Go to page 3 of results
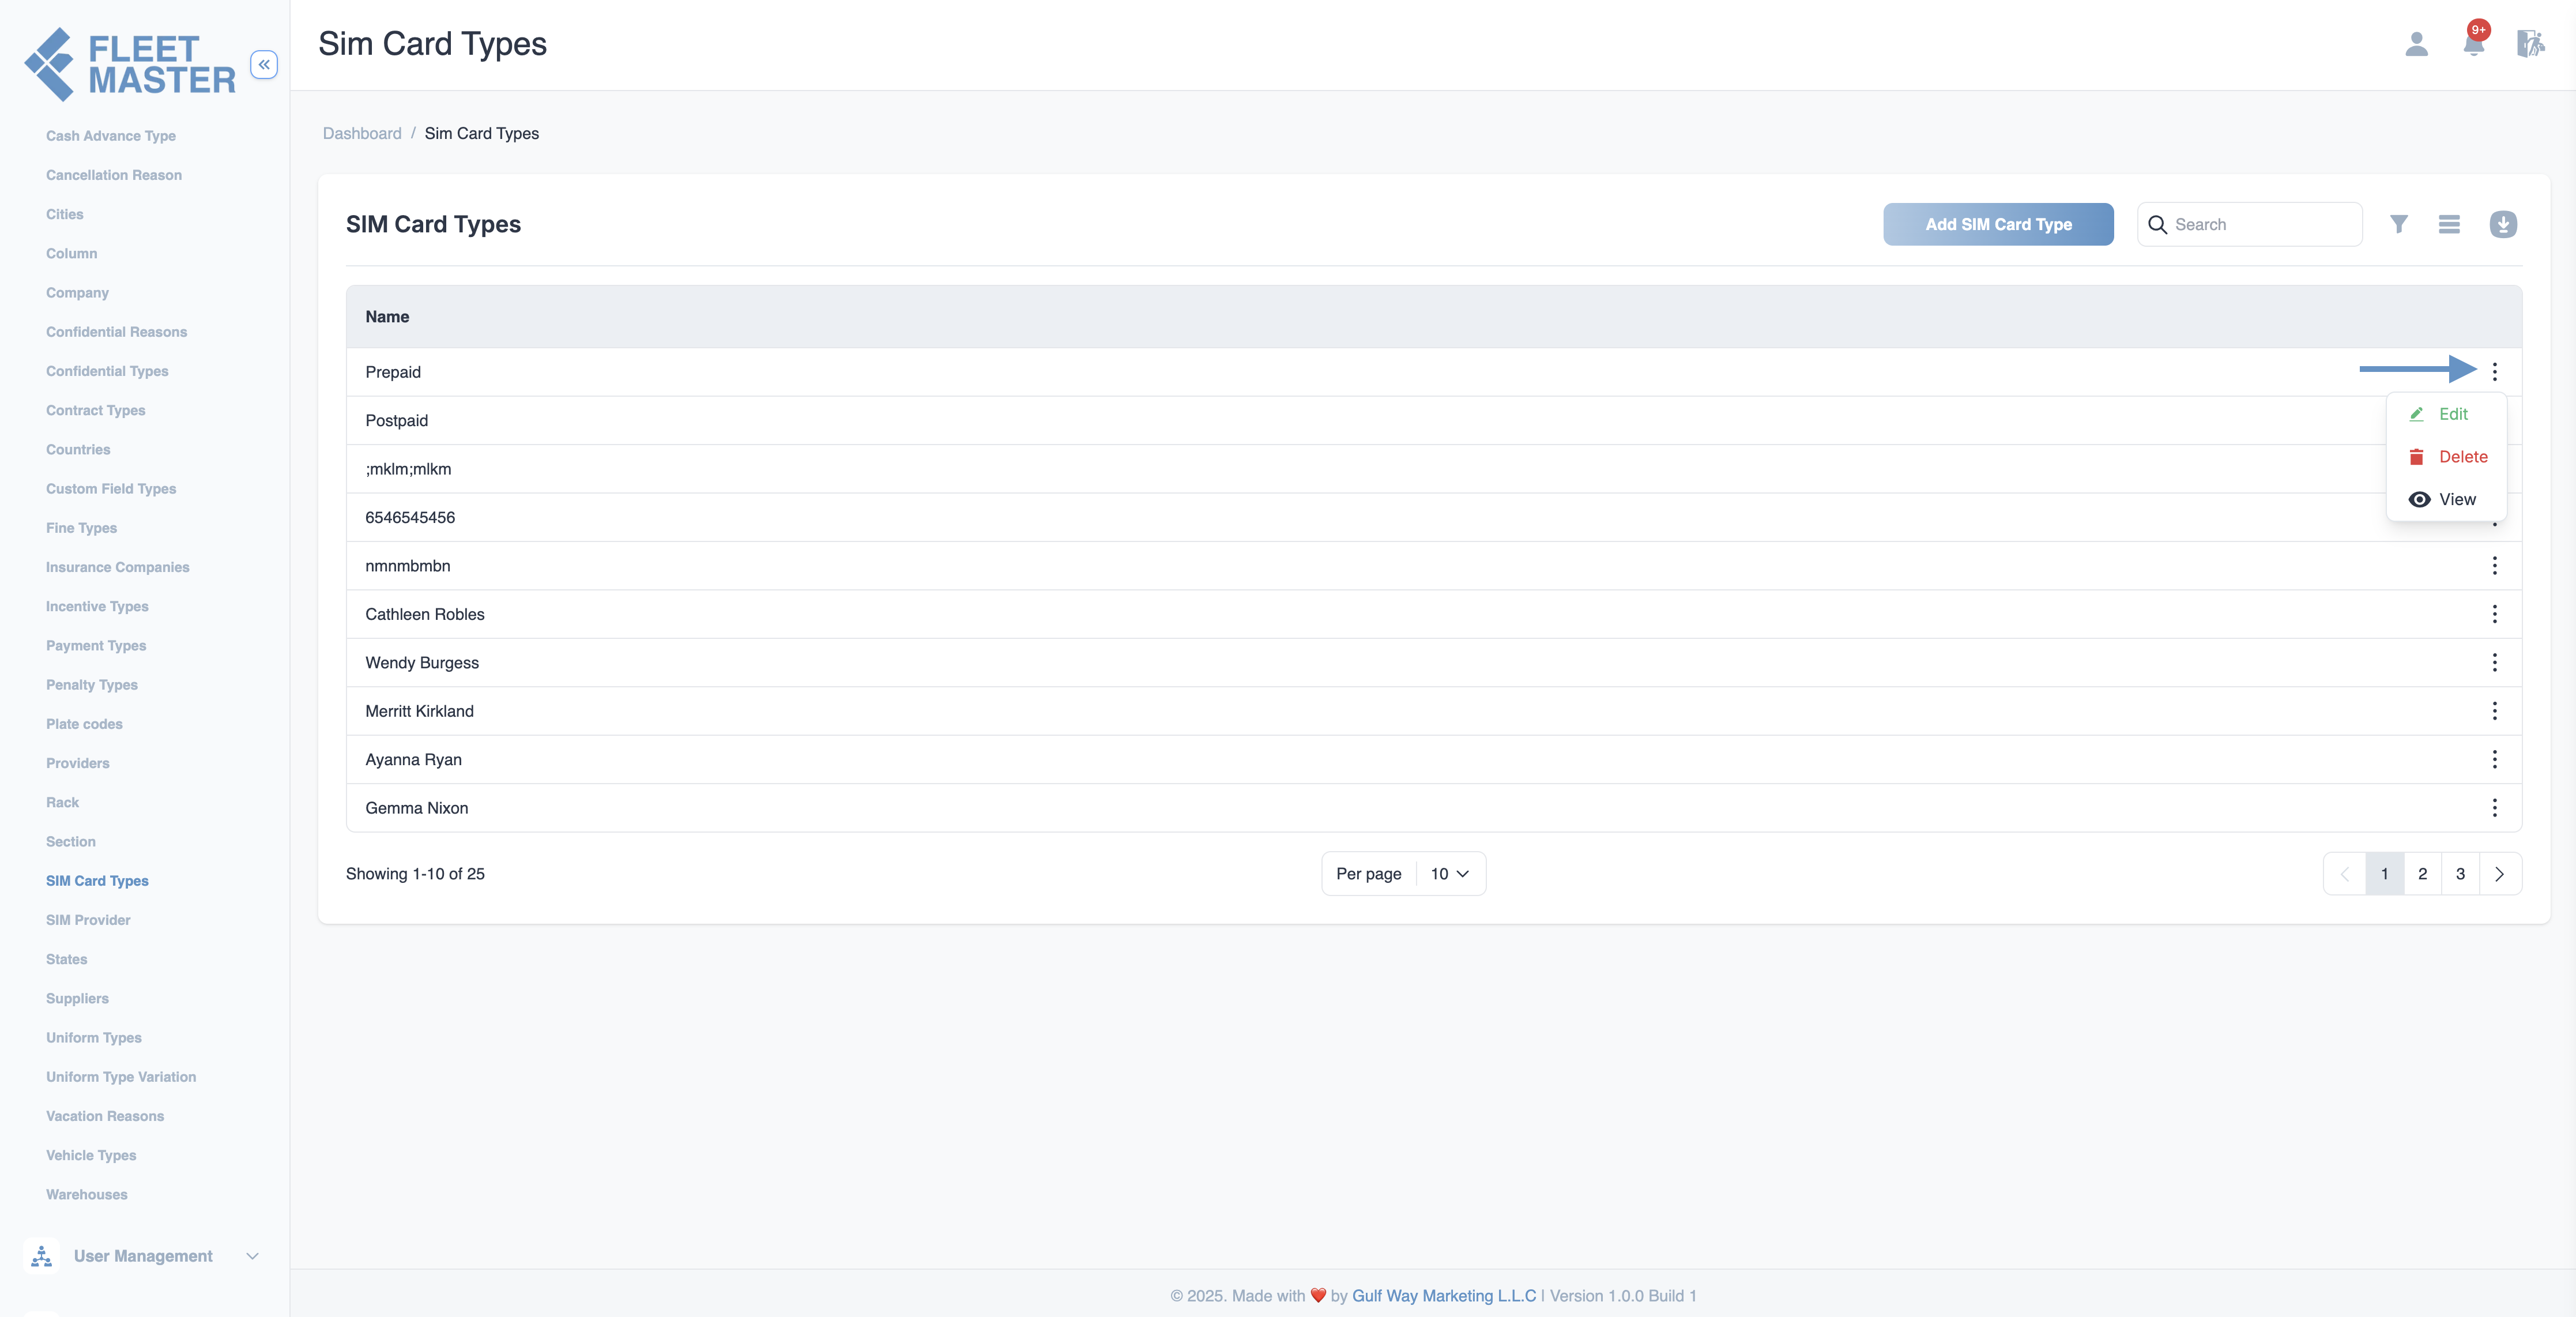Viewport: 2576px width, 1317px height. pyautogui.click(x=2460, y=874)
